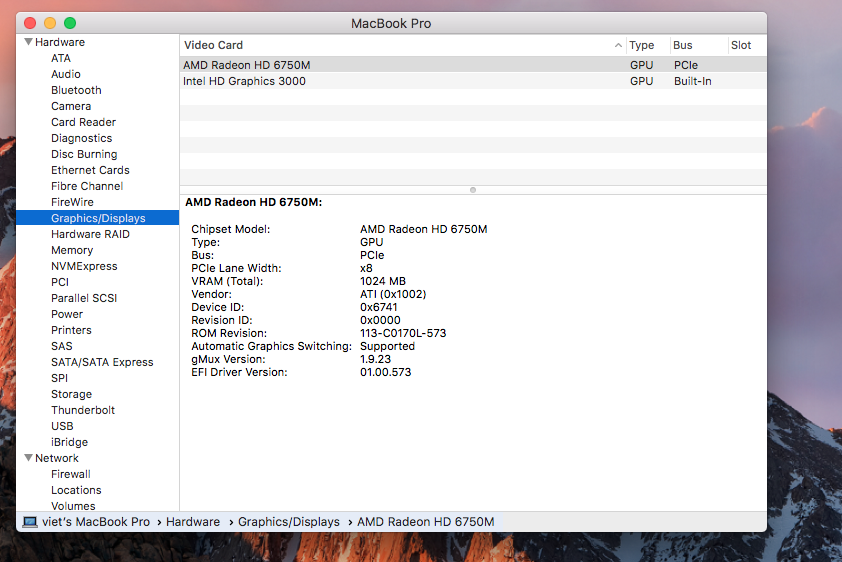Select Locations under Network
This screenshot has width=842, height=562.
(x=76, y=490)
